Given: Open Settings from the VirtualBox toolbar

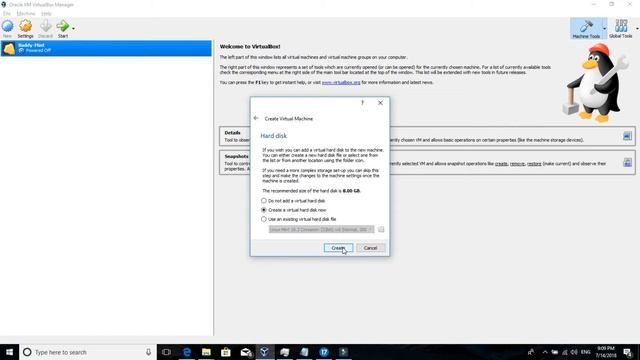Looking at the screenshot, I should [x=25, y=28].
